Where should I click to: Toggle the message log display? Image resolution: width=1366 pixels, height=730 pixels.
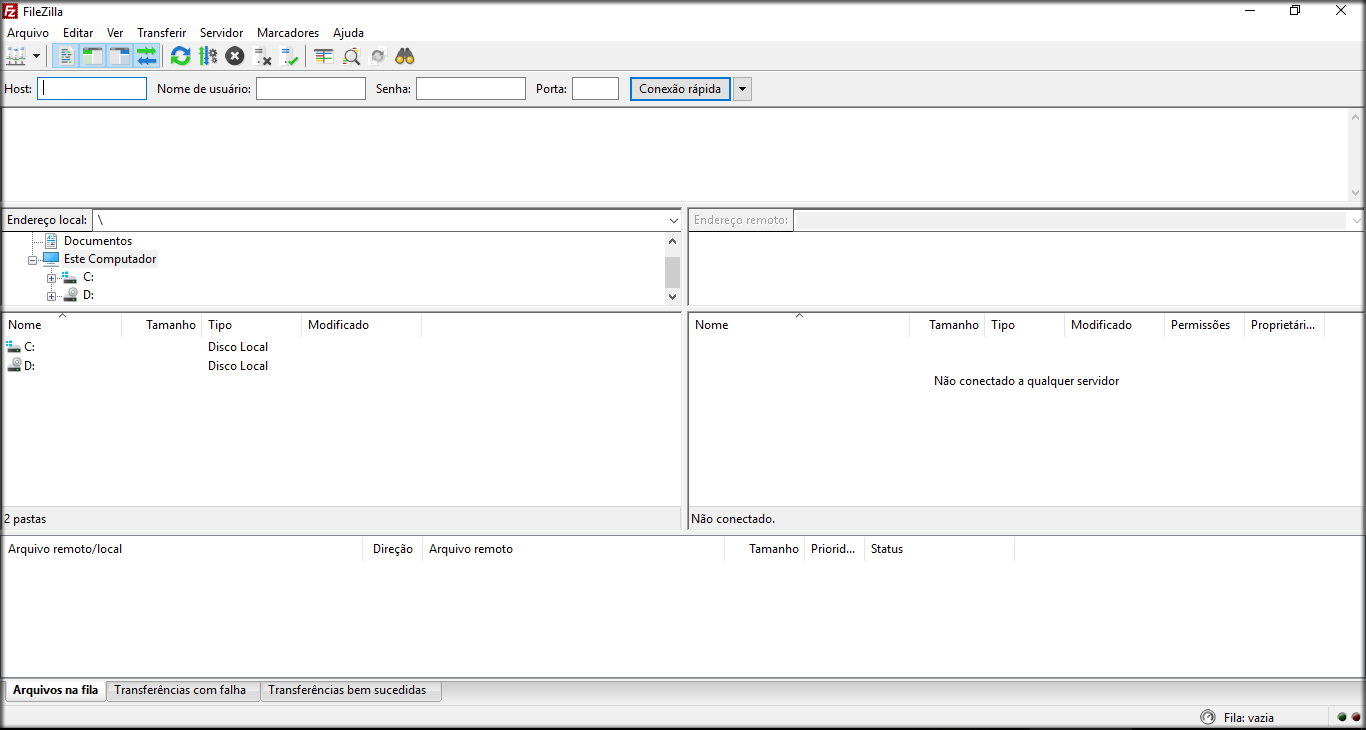[x=65, y=56]
